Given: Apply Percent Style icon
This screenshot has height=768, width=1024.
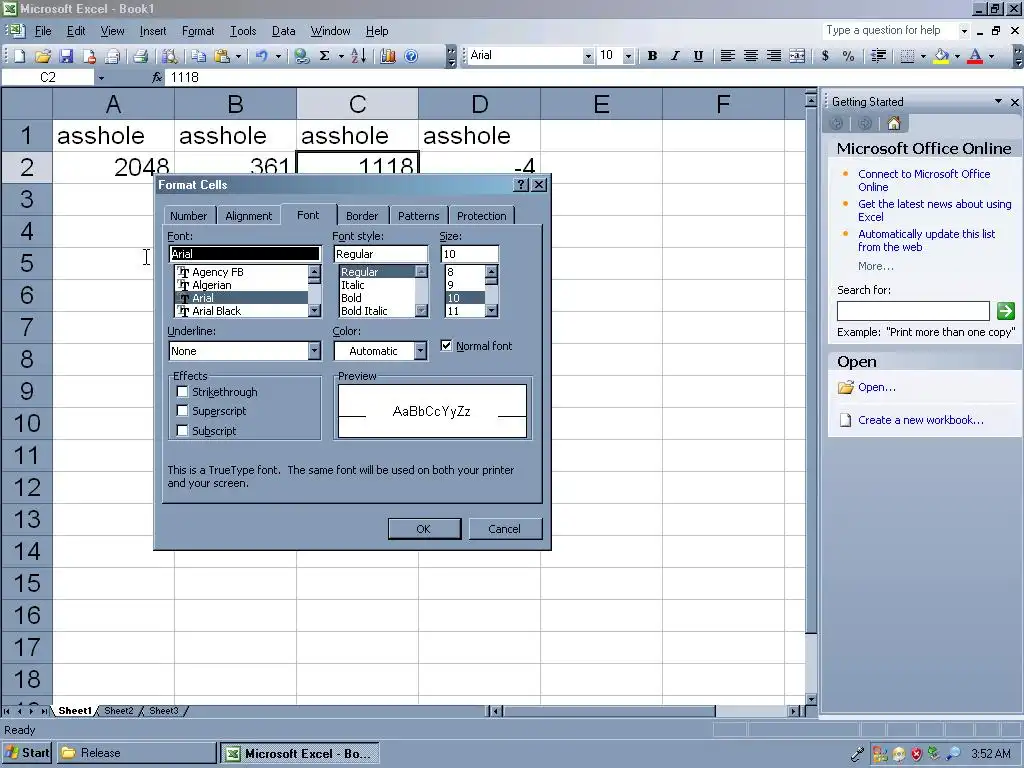Looking at the screenshot, I should [848, 56].
